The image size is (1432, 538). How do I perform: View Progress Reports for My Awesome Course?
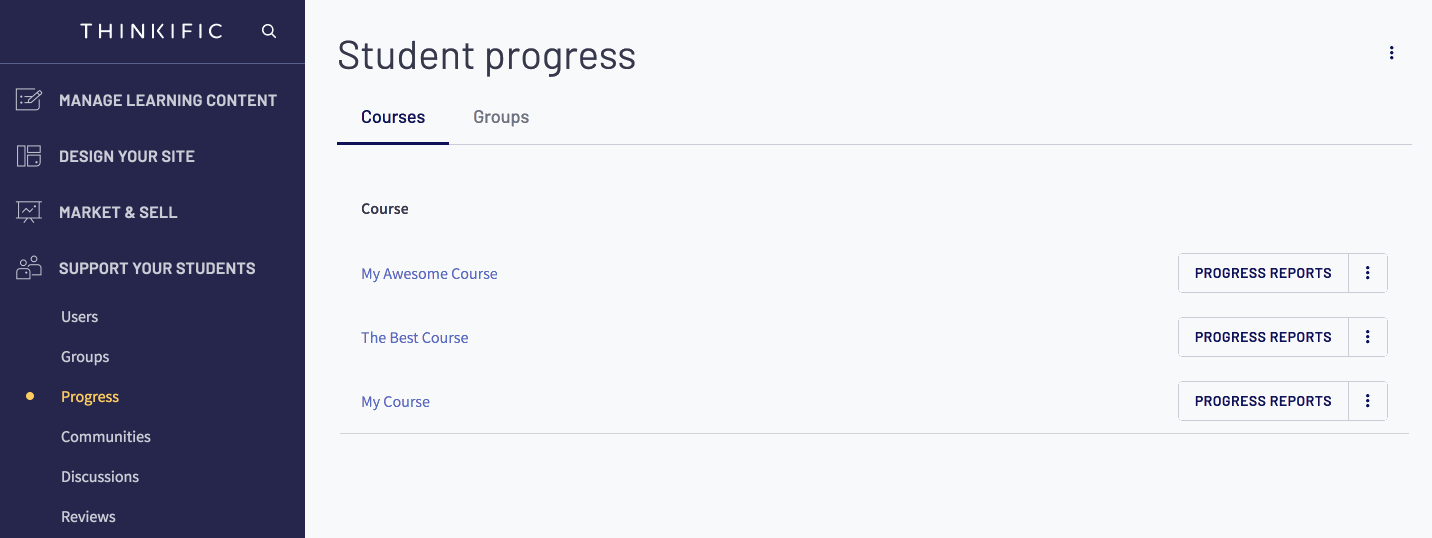coord(1263,273)
